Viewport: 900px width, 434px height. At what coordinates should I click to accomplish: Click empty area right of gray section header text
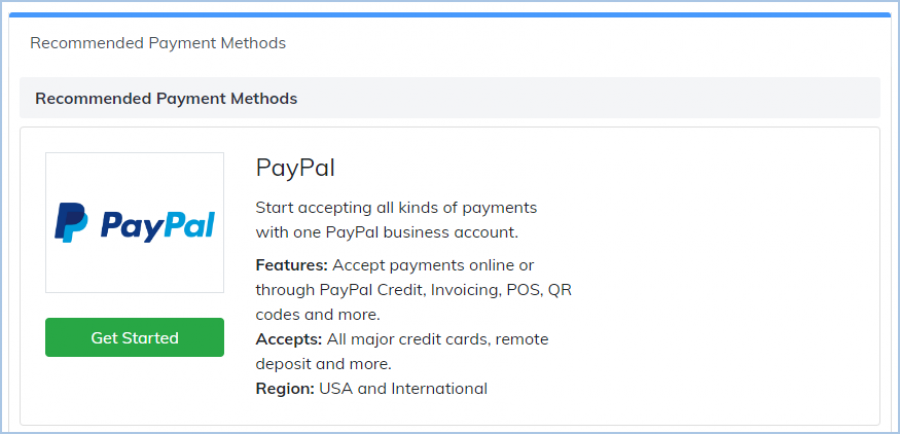[x=600, y=99]
